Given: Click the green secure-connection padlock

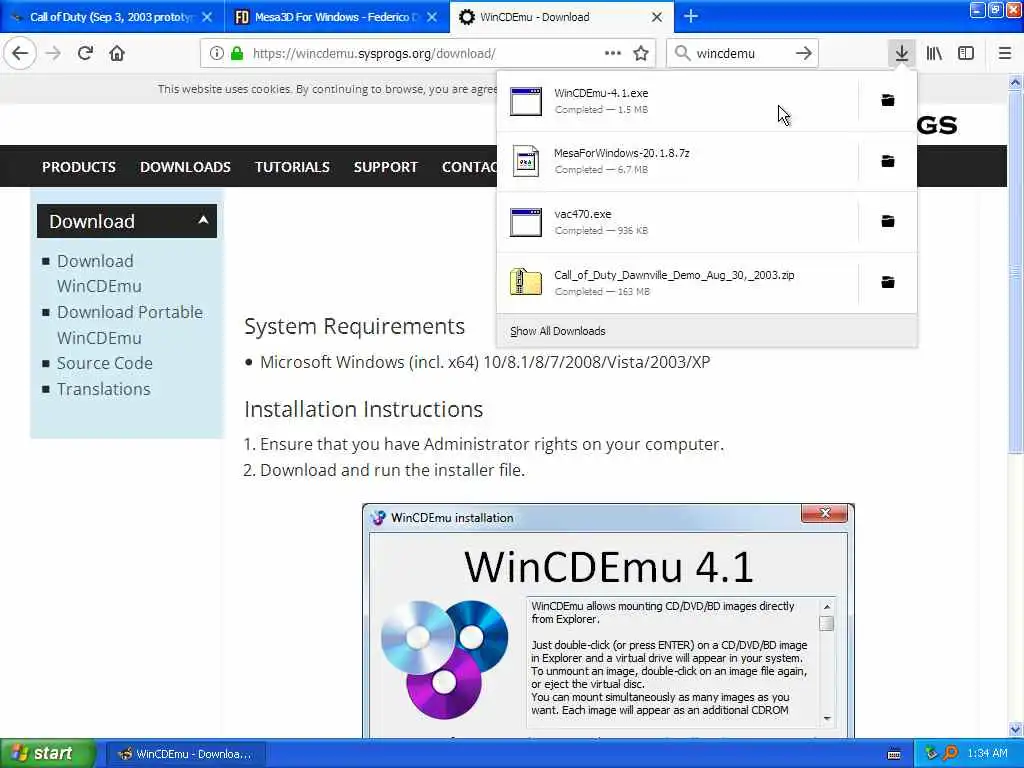Looking at the screenshot, I should coord(237,53).
